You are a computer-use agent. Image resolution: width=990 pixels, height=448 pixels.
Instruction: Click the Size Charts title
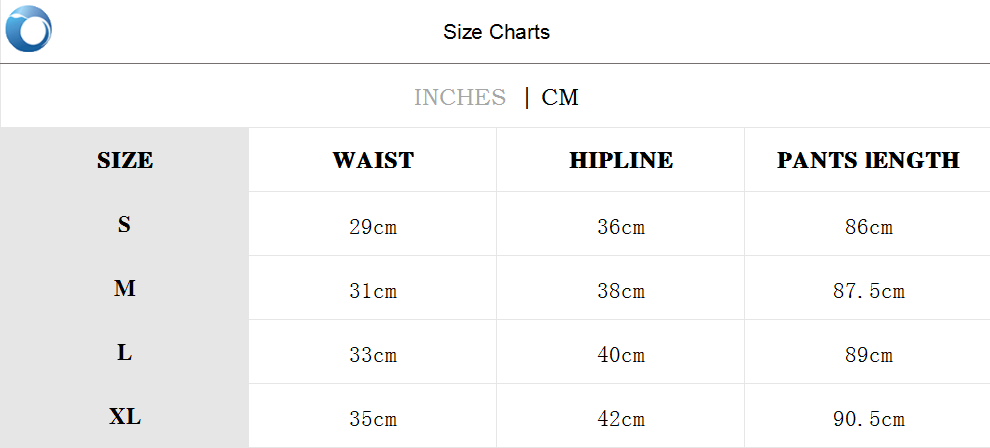click(496, 32)
